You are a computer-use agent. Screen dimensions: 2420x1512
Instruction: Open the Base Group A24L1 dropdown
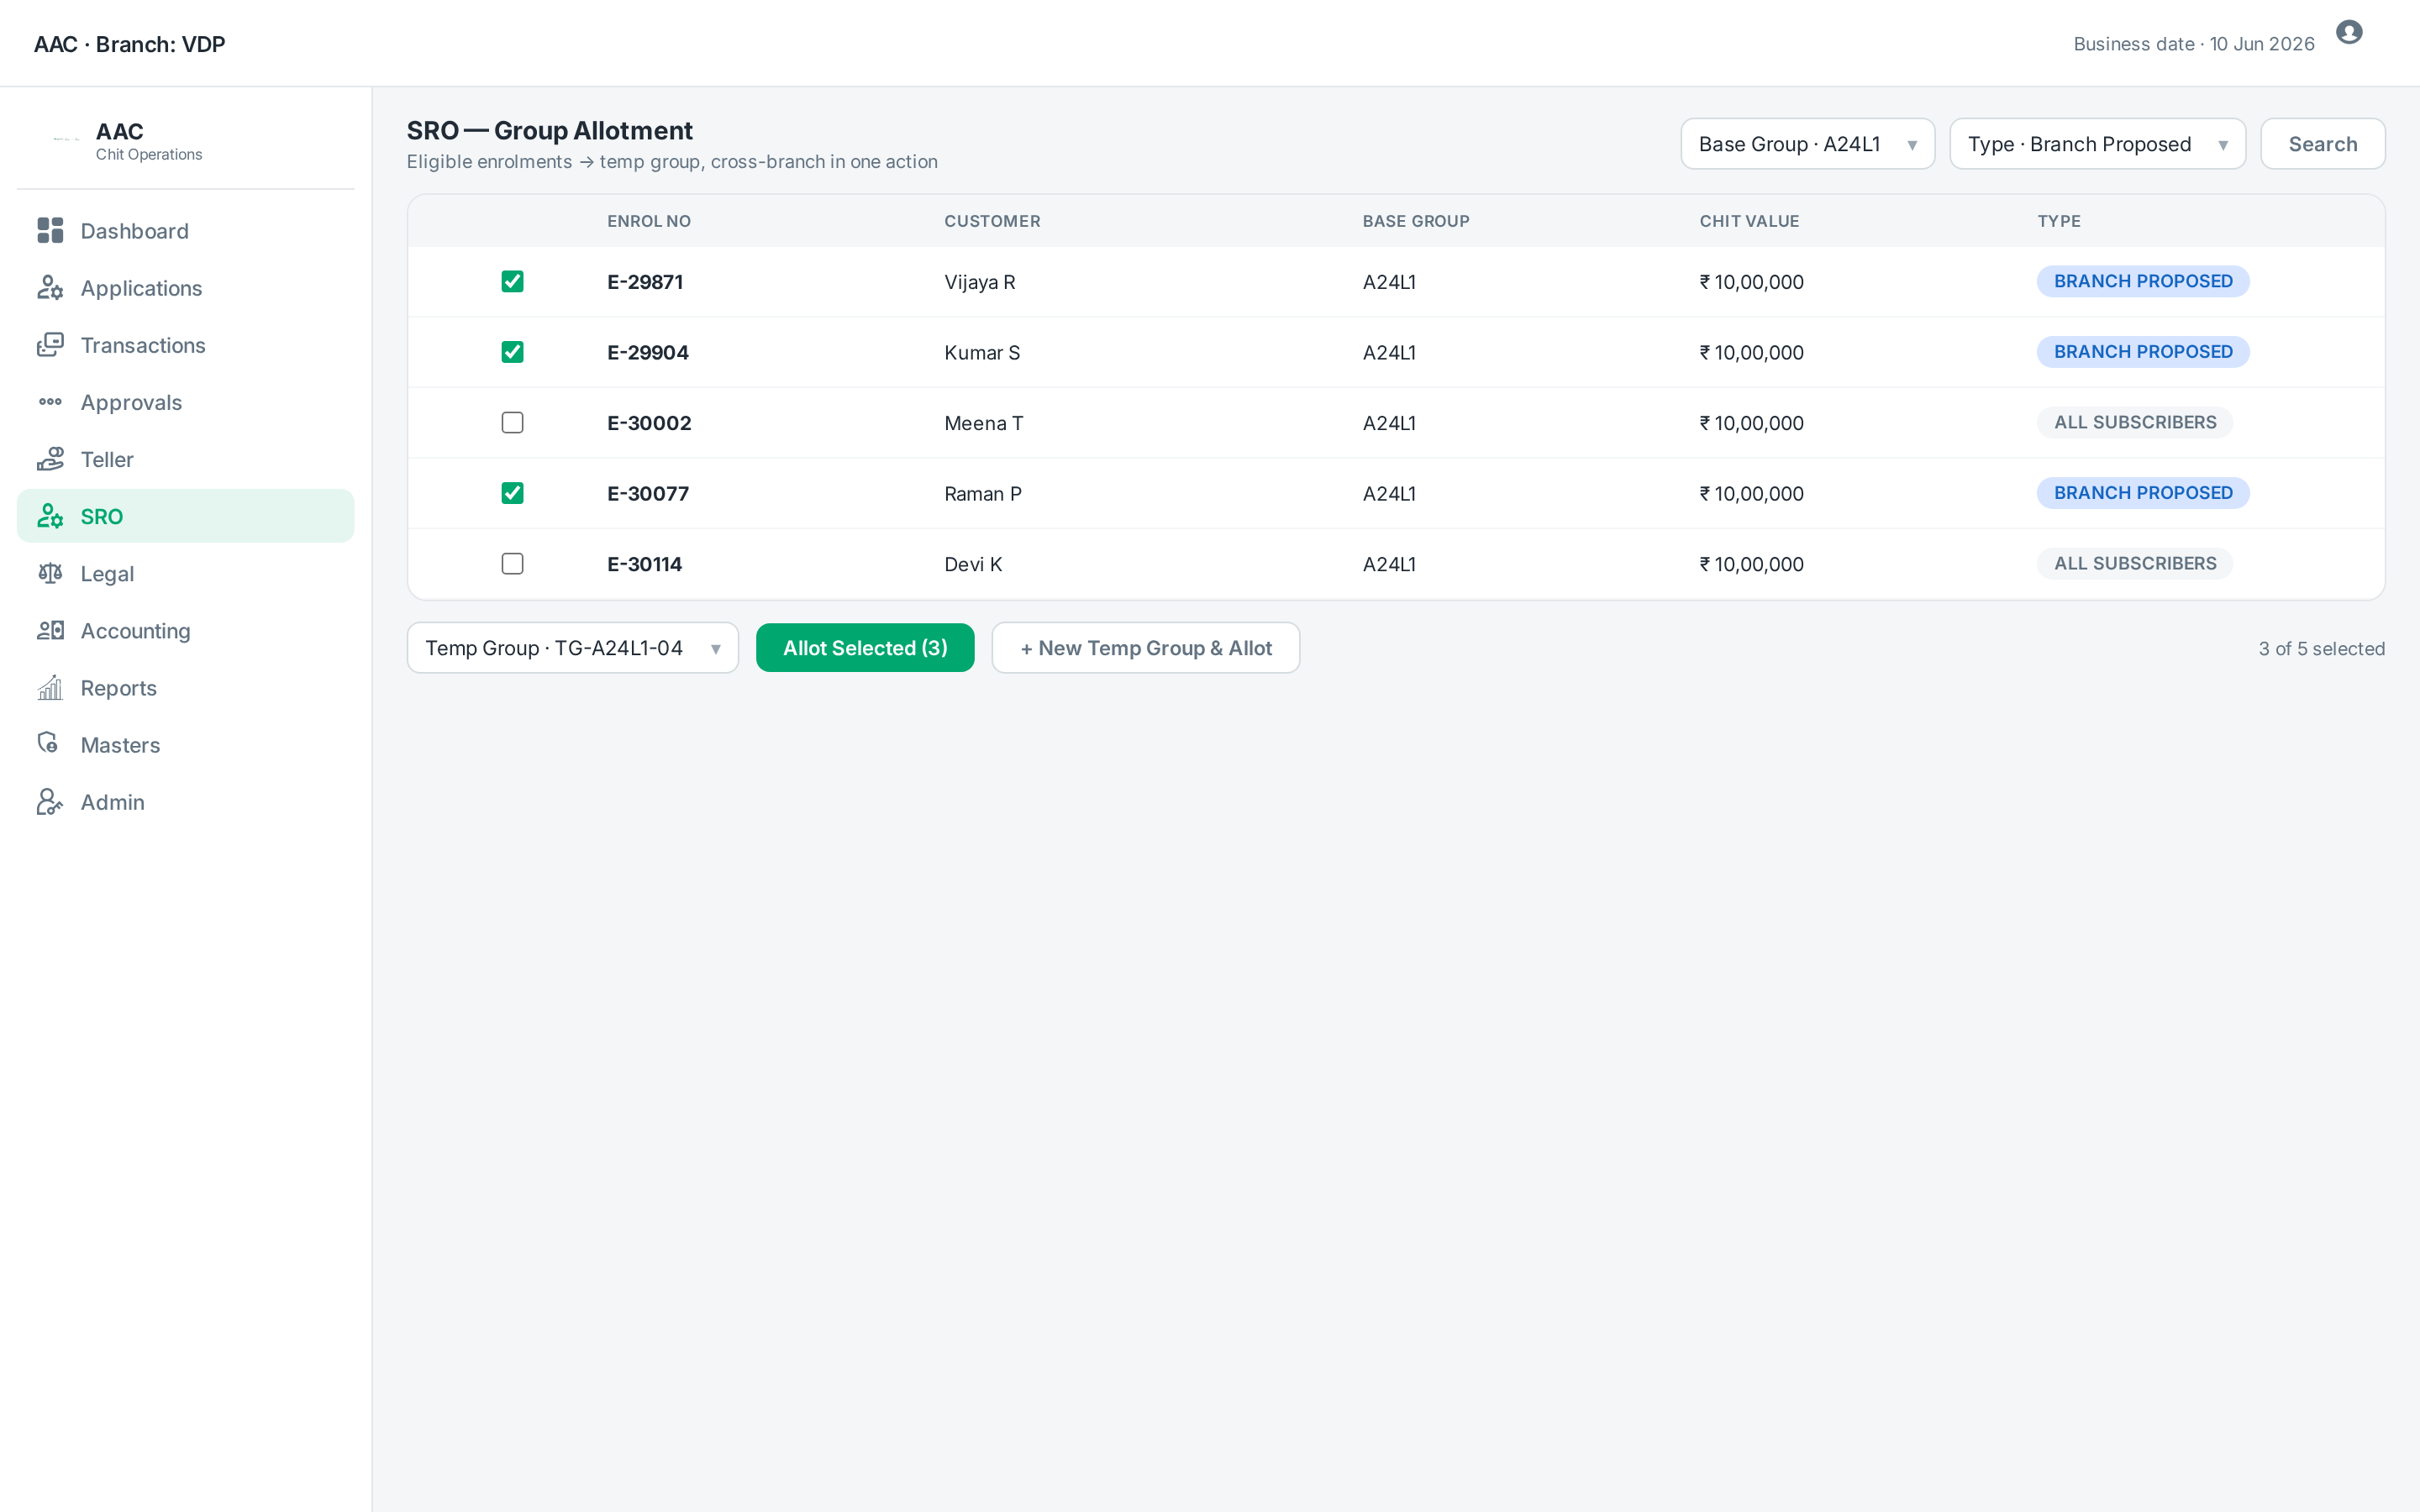click(1807, 144)
